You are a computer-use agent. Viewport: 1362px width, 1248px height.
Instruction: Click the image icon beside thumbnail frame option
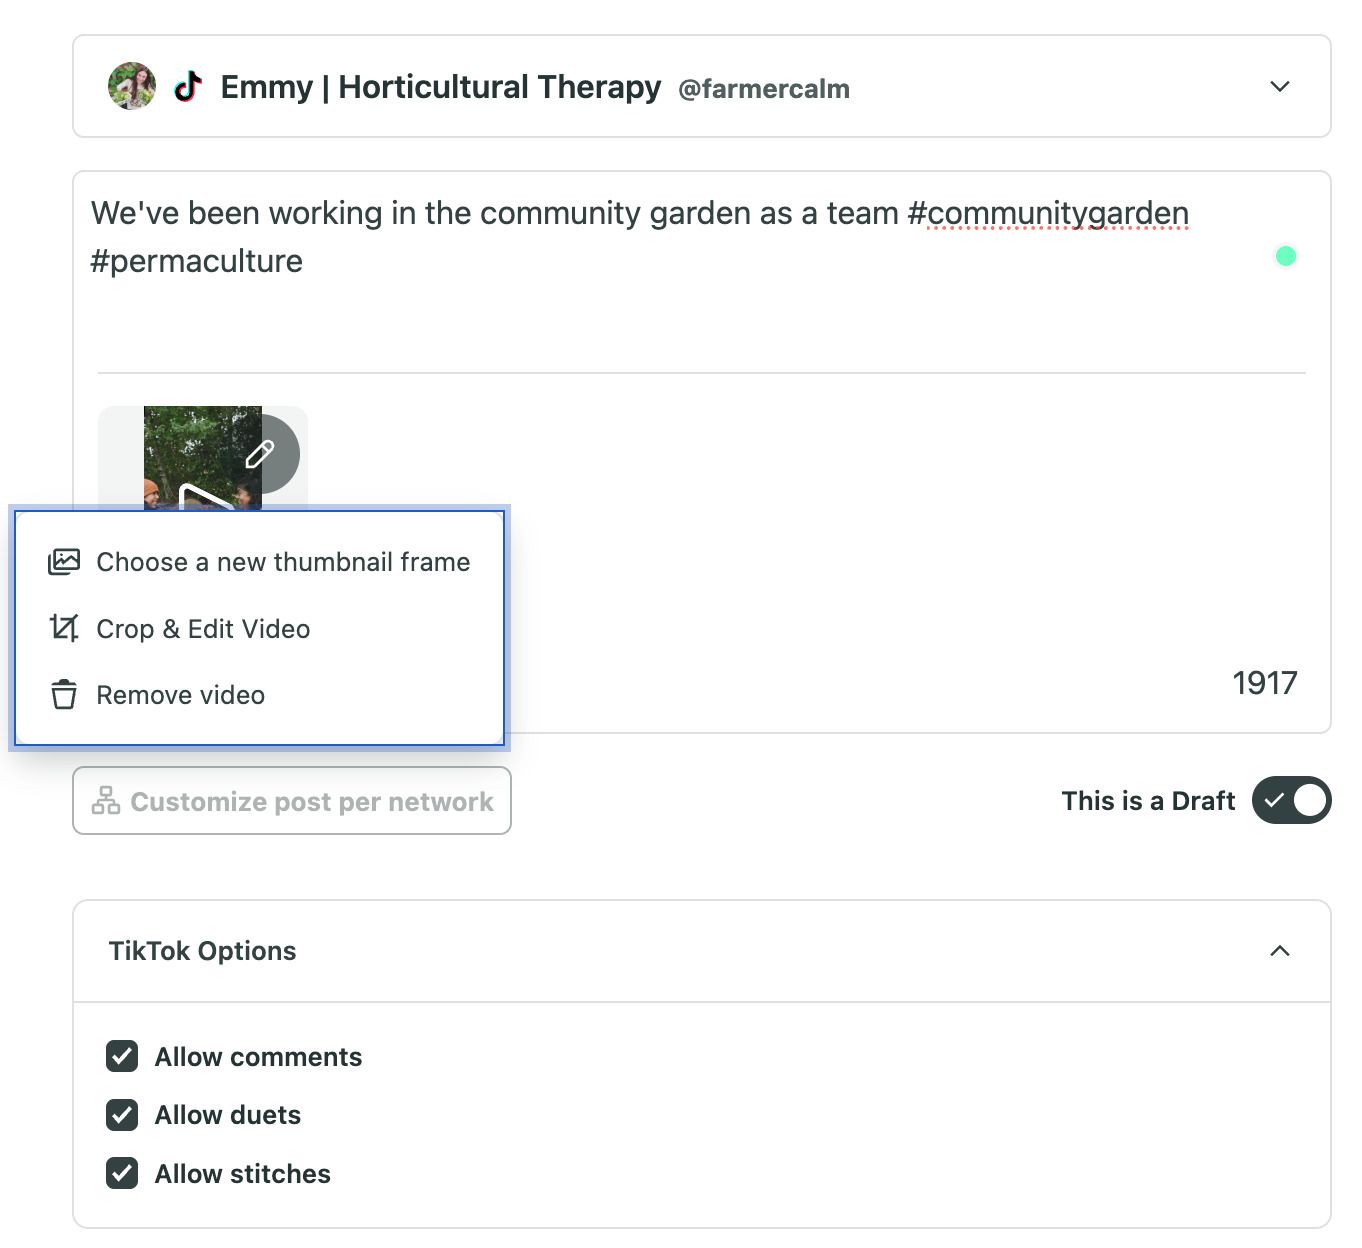coord(64,561)
